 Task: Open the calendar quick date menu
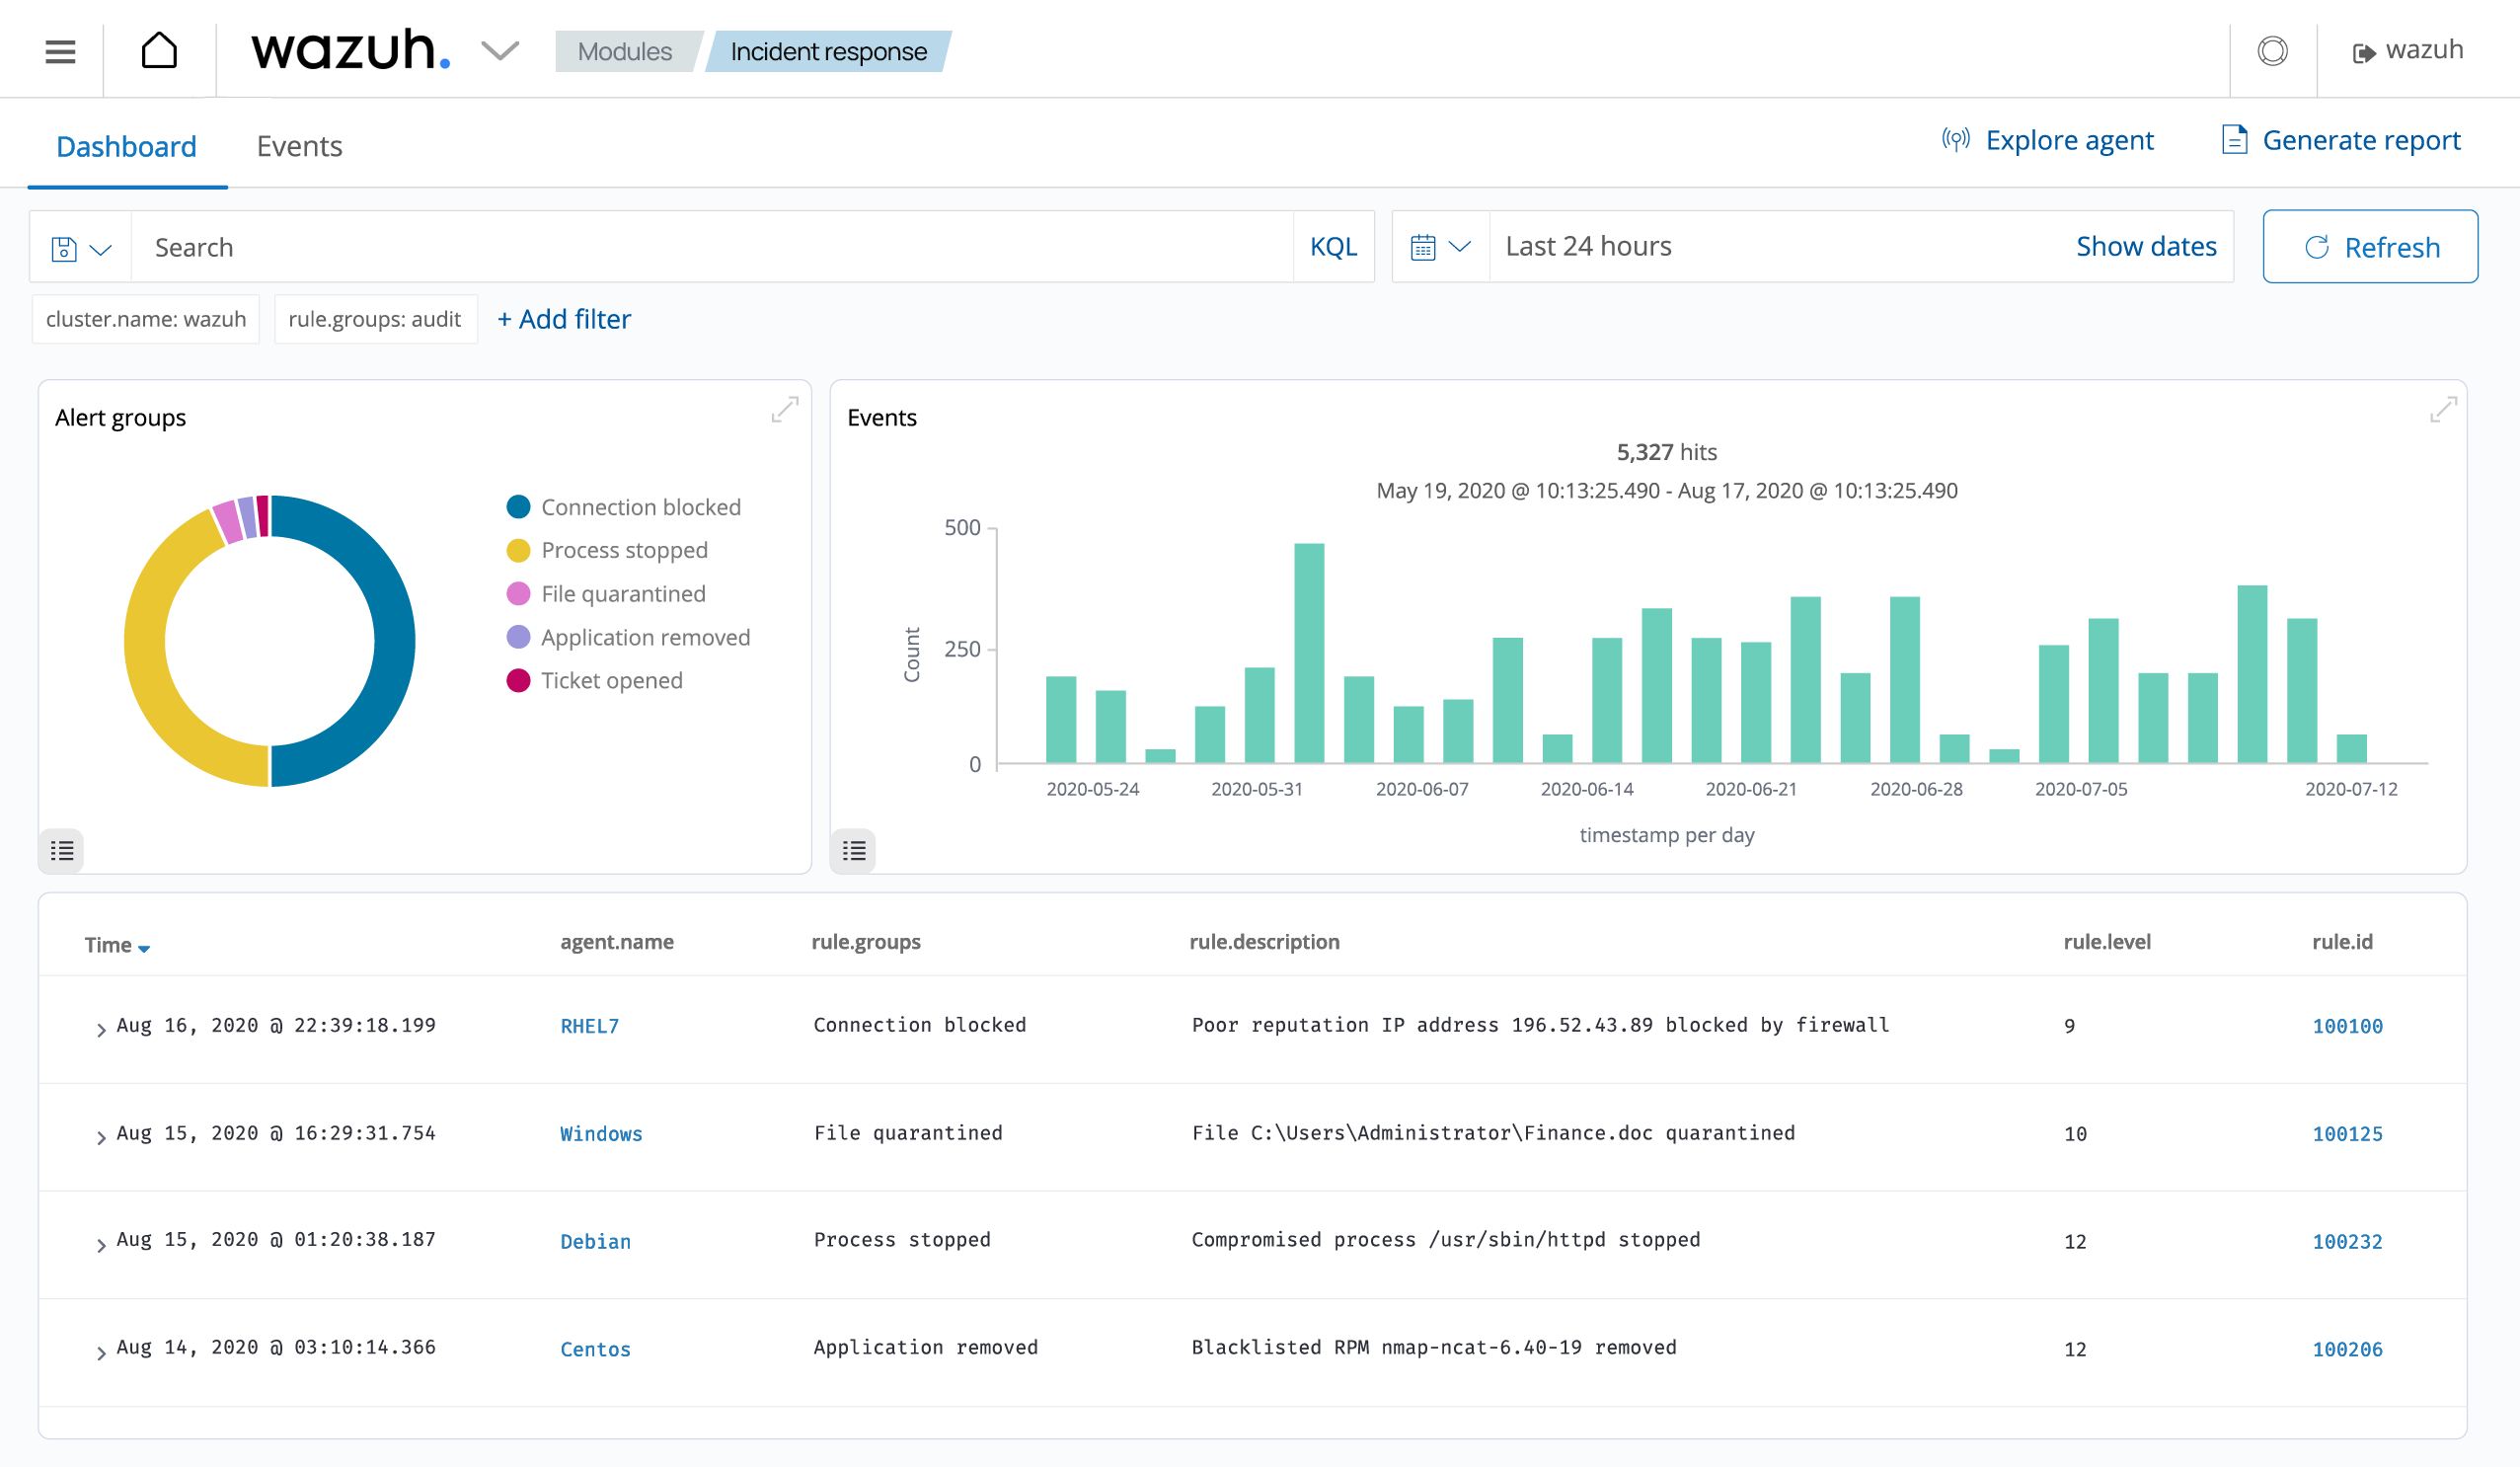tap(1440, 247)
